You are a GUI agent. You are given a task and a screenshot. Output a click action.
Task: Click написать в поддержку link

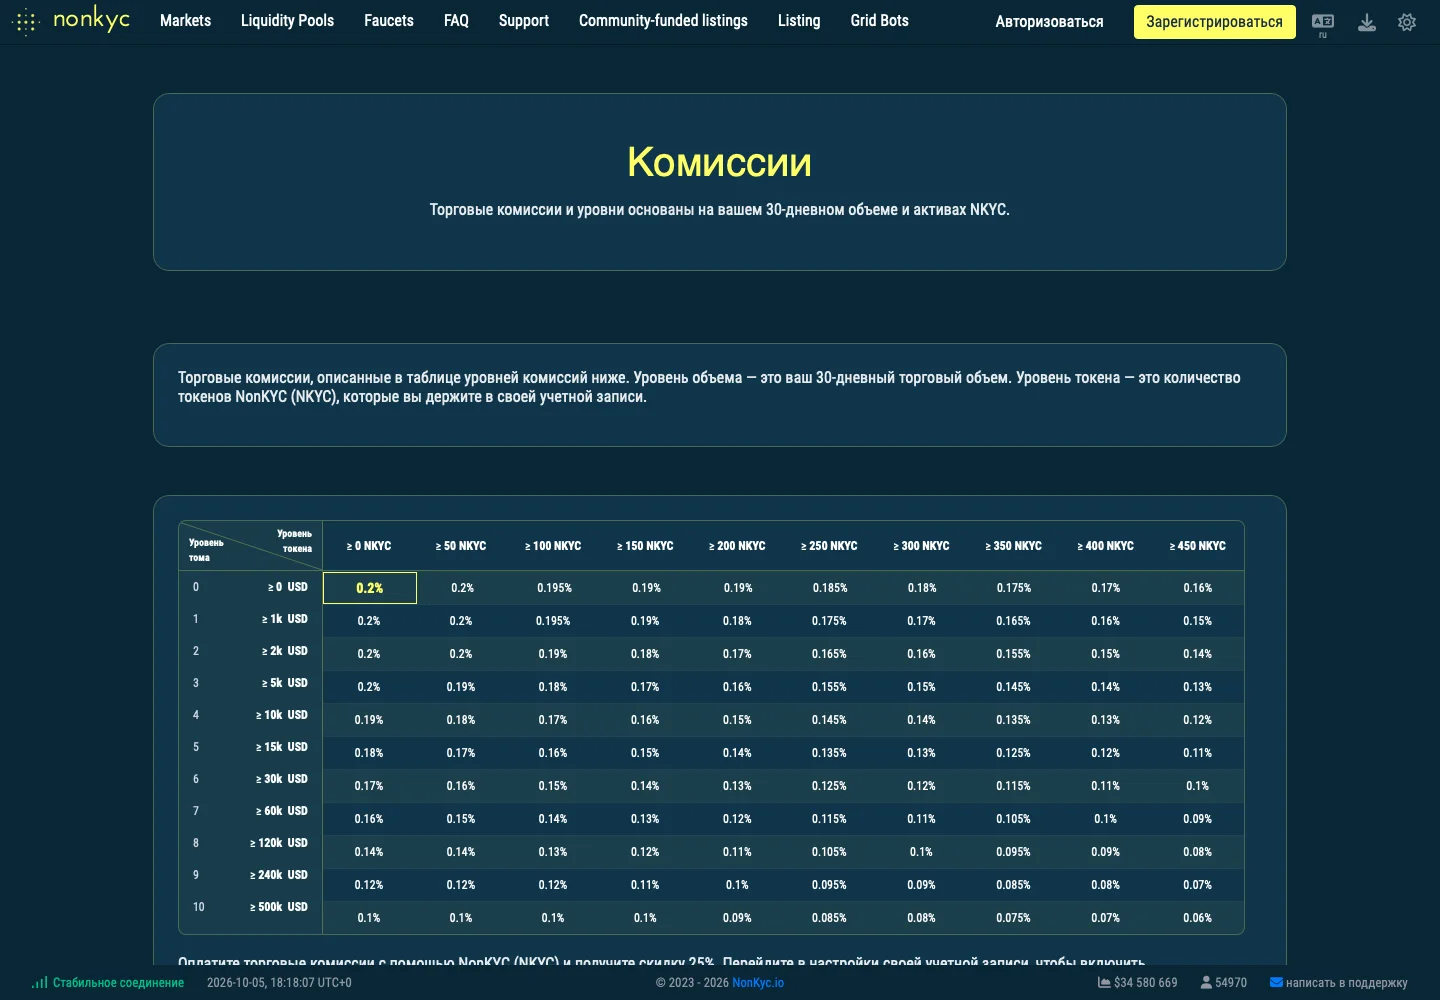click(x=1346, y=982)
